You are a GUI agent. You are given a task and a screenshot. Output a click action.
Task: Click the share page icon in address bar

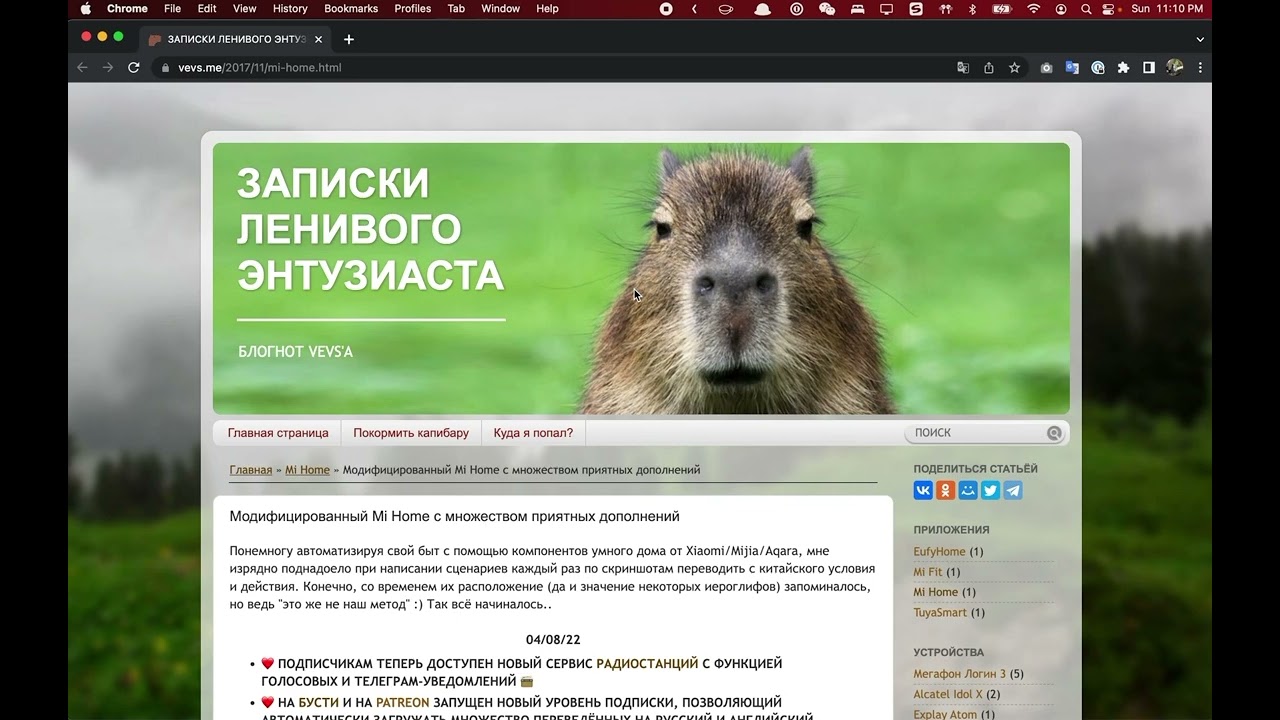tap(989, 67)
